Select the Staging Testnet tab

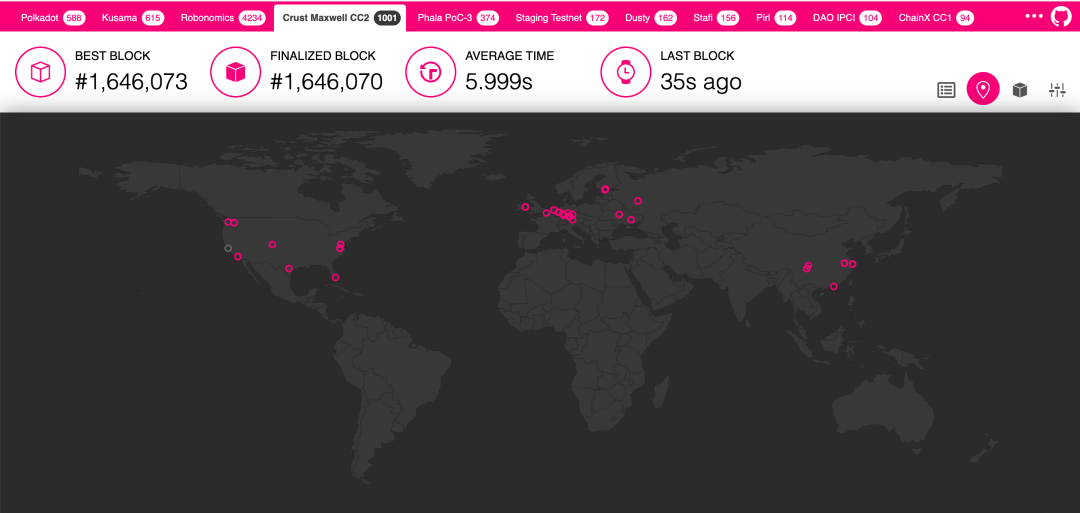point(561,18)
